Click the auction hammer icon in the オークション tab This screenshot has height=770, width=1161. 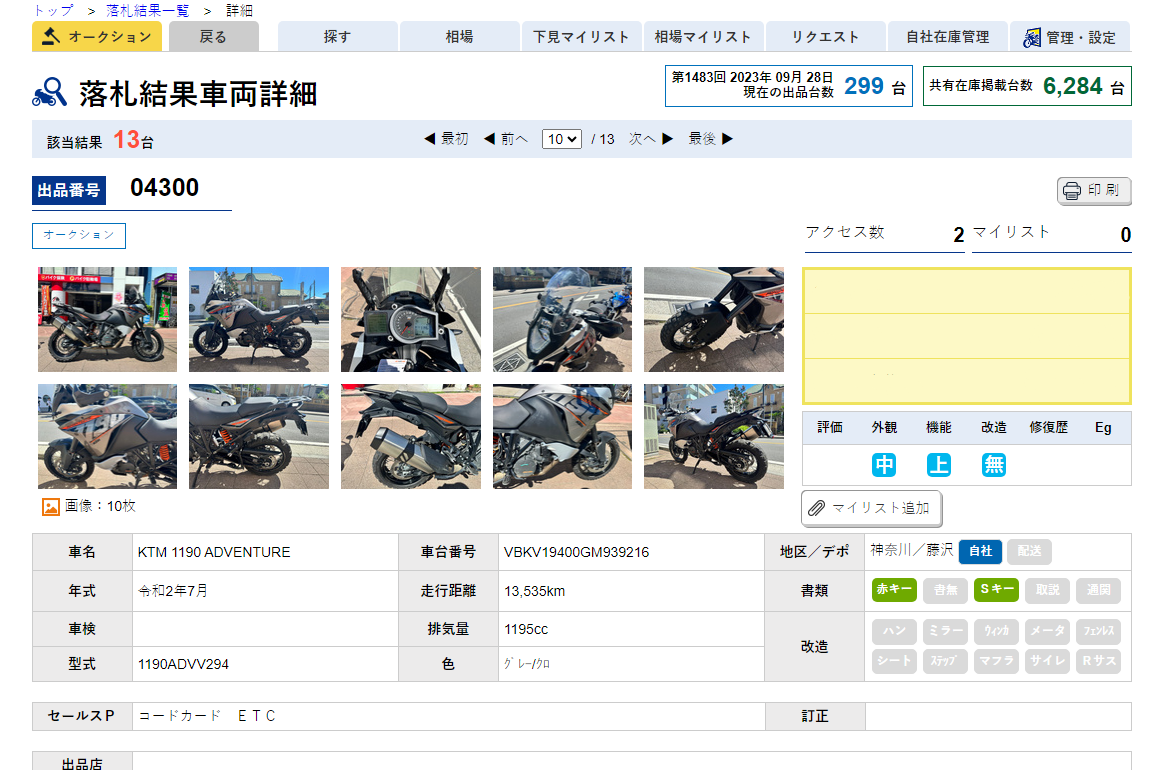click(50, 36)
